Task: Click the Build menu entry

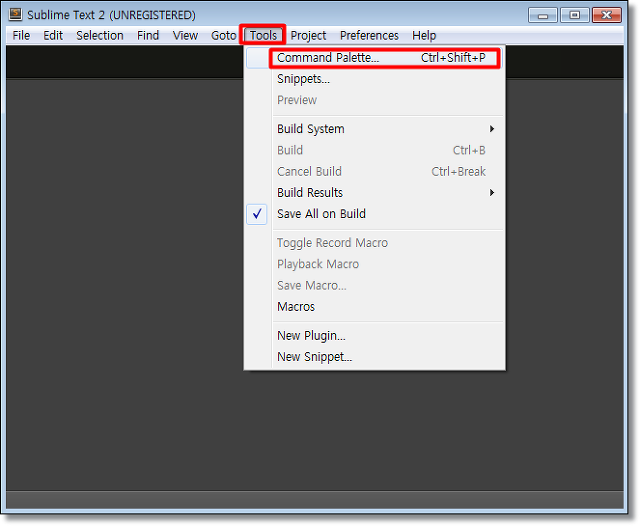Action: click(374, 150)
